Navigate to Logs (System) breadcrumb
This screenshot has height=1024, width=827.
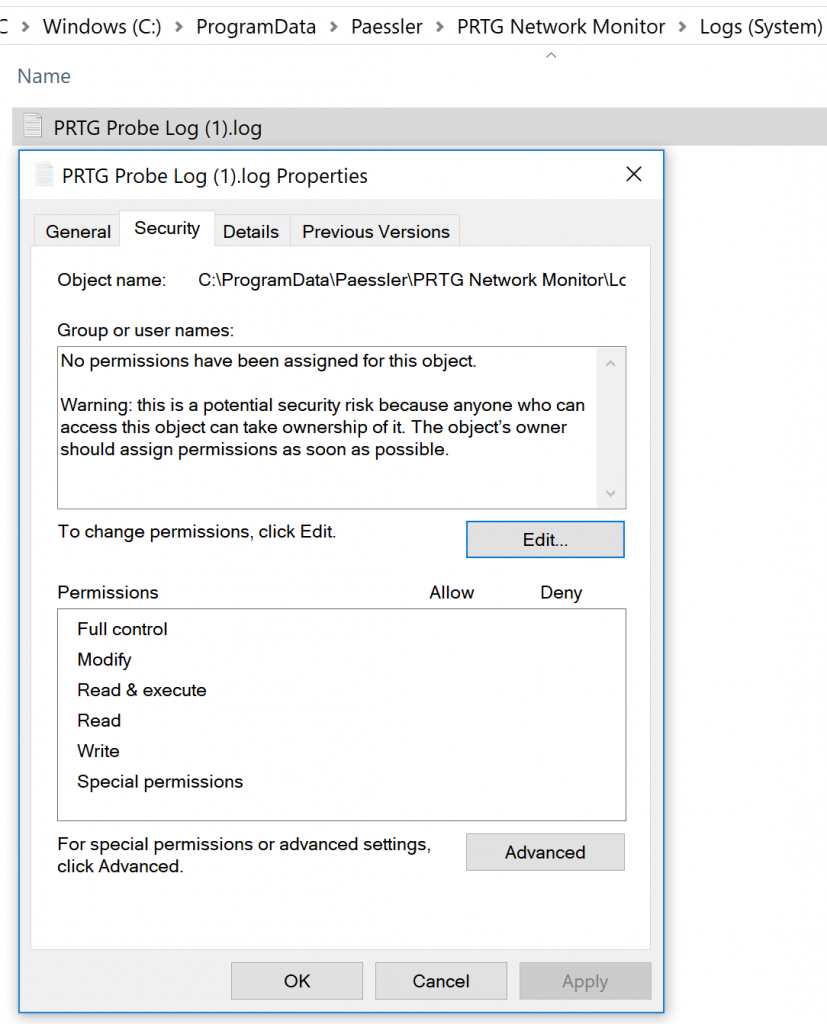(x=761, y=27)
